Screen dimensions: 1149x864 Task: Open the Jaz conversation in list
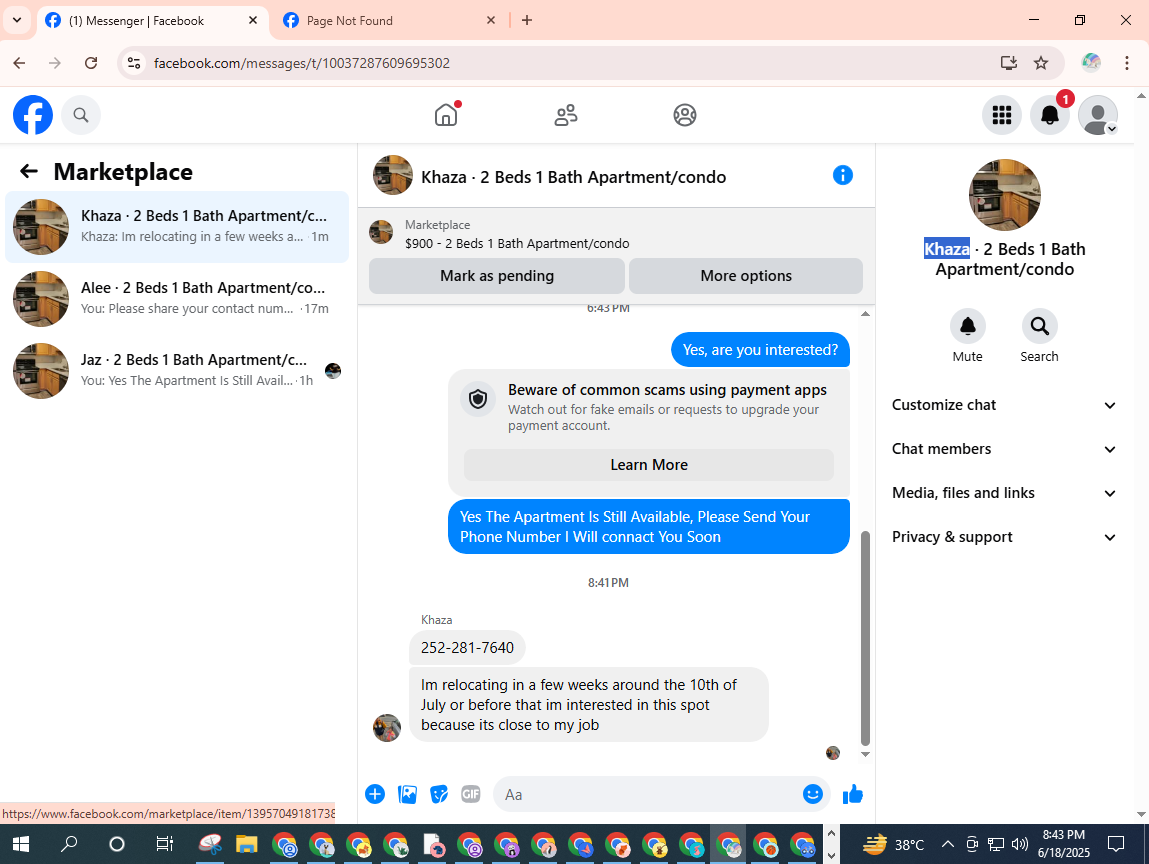tap(177, 370)
